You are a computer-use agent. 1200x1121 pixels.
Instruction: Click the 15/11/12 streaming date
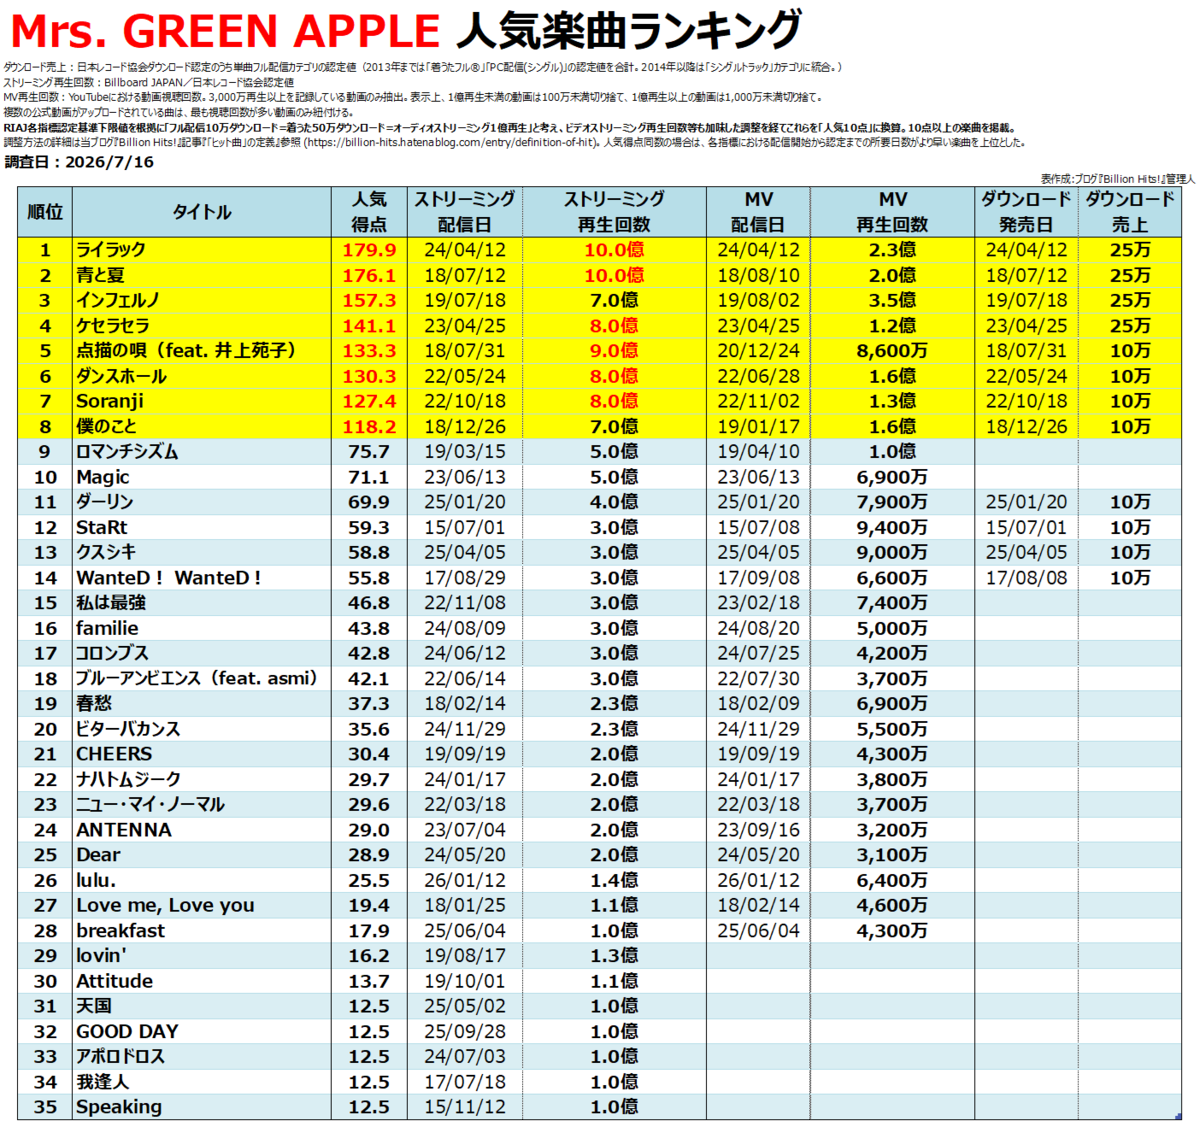click(x=465, y=1107)
